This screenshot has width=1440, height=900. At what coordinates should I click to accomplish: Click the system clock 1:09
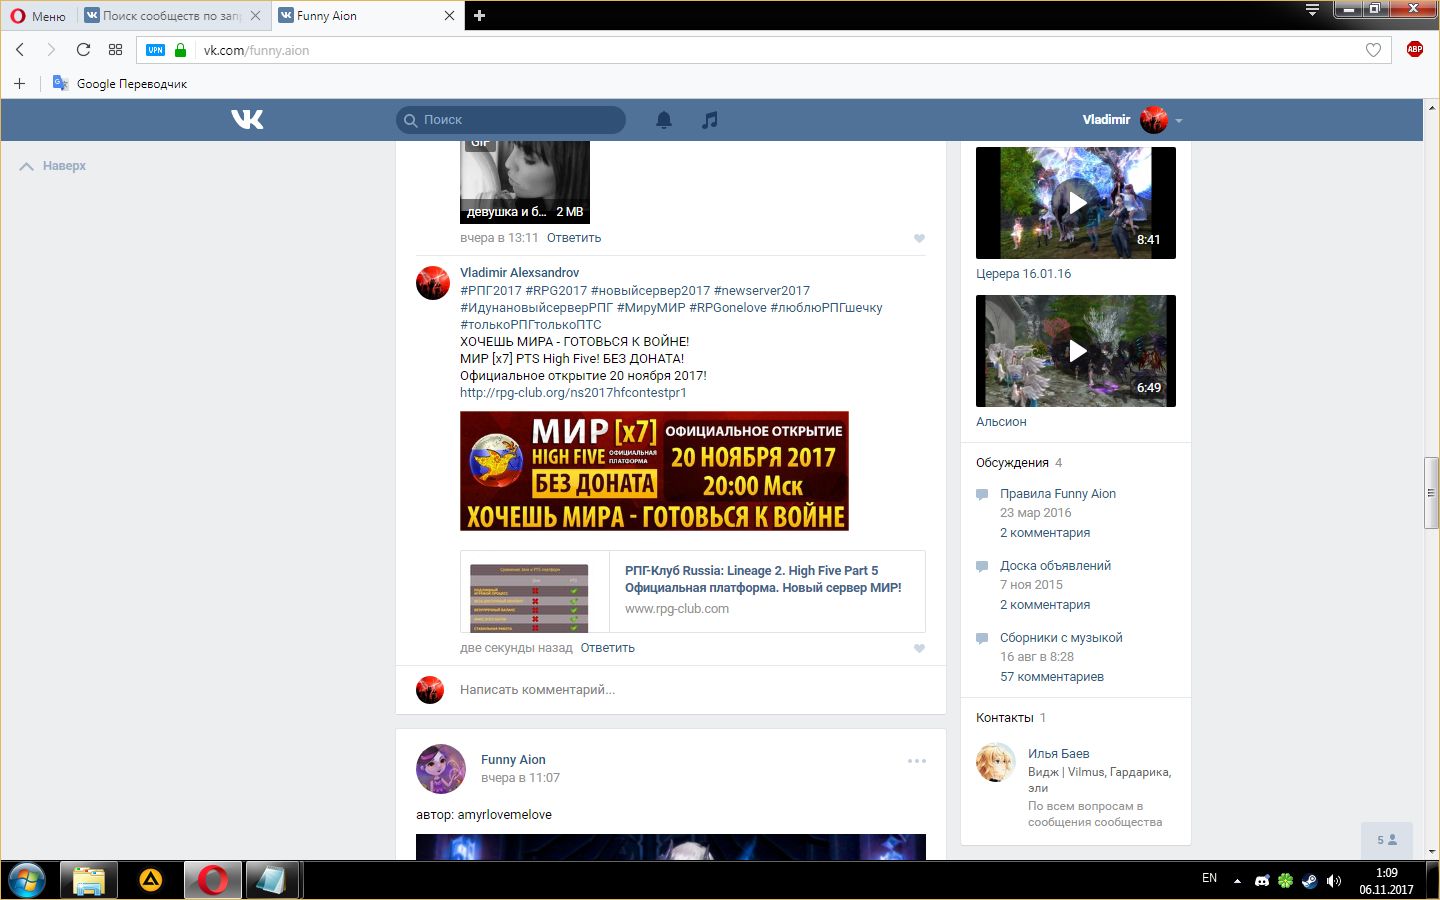tap(1386, 873)
